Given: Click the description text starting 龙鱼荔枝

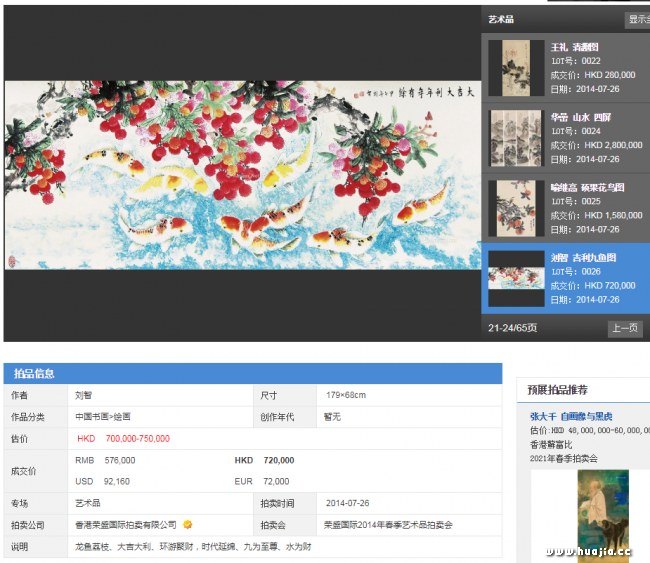Looking at the screenshot, I should (193, 546).
